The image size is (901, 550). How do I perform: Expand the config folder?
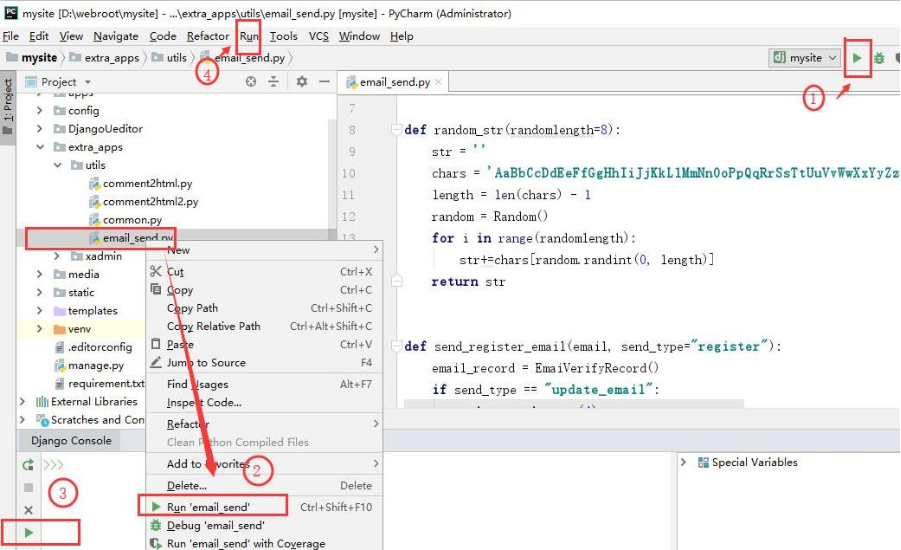click(x=40, y=110)
